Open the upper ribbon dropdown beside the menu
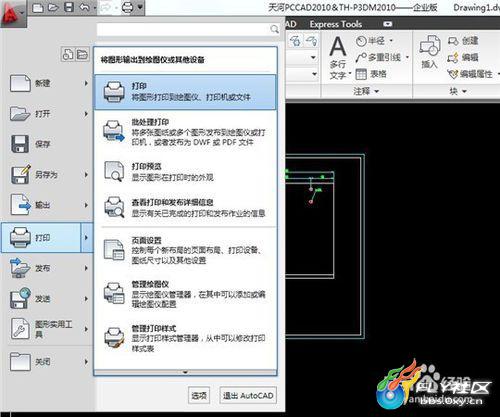Image resolution: width=500 pixels, height=417 pixels. click(x=313, y=57)
